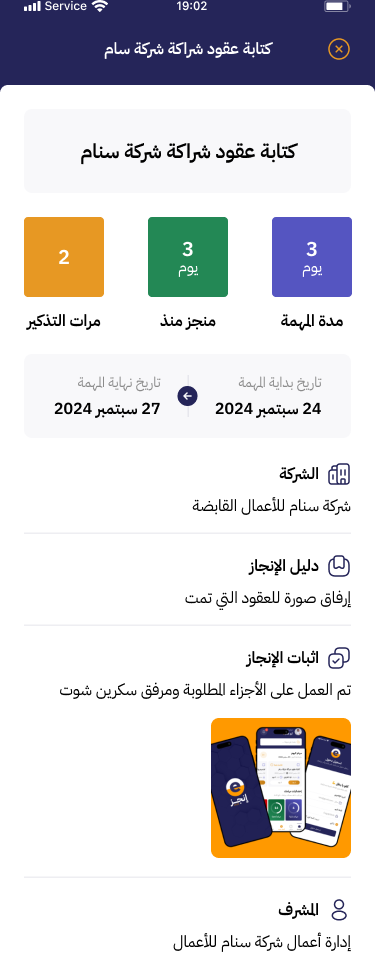Select the green منجز منذ 3 days tile
The height and width of the screenshot is (974, 375).
click(188, 257)
